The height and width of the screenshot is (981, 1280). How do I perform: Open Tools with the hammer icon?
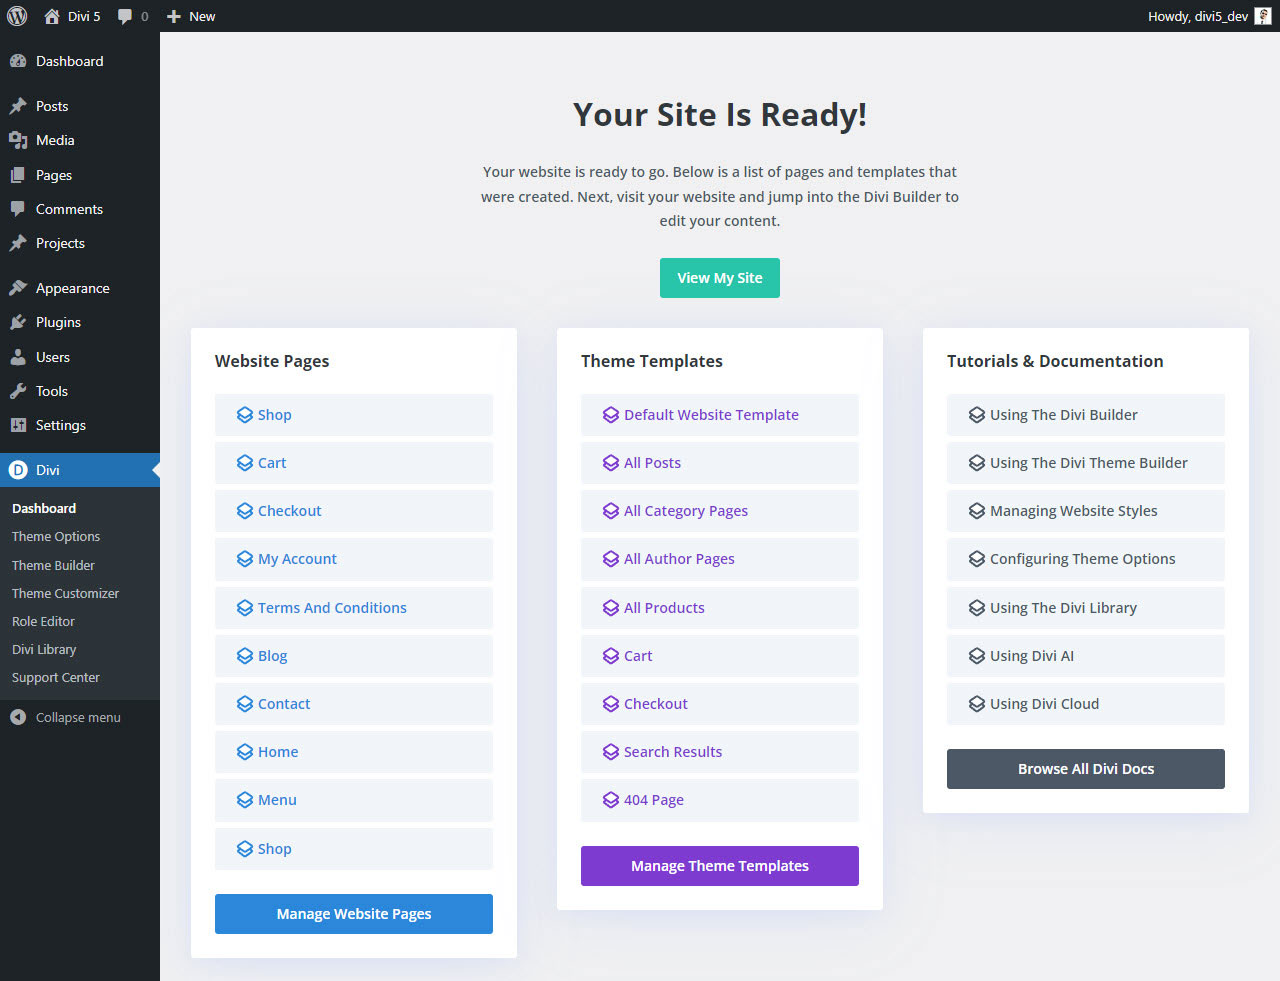click(x=16, y=391)
